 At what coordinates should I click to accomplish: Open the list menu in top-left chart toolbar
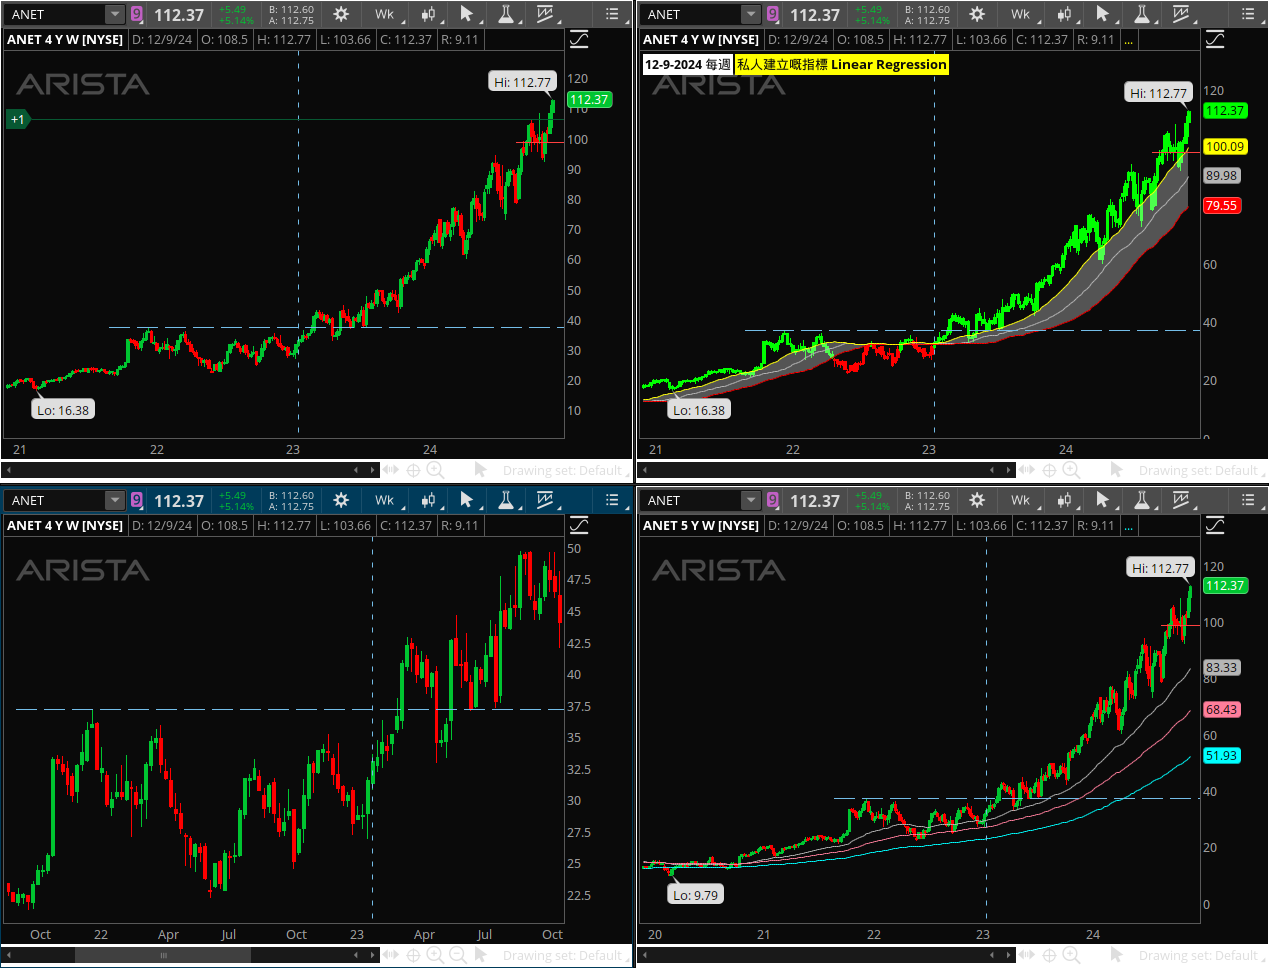pos(612,14)
